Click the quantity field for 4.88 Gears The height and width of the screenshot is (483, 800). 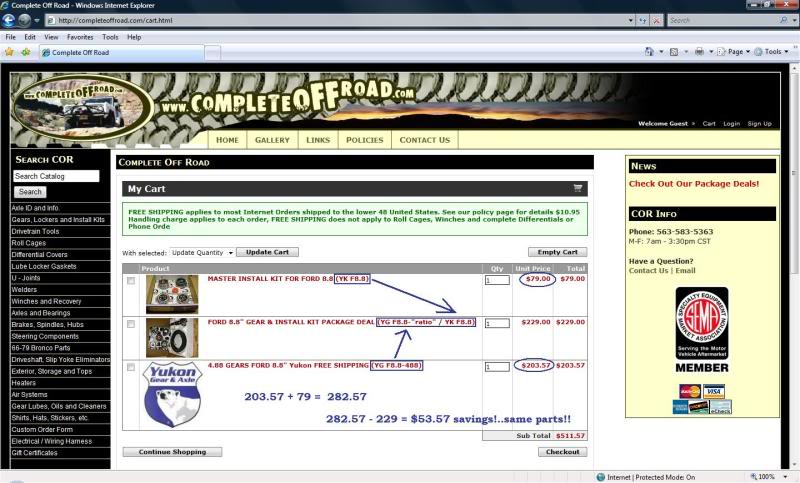[x=497, y=367]
